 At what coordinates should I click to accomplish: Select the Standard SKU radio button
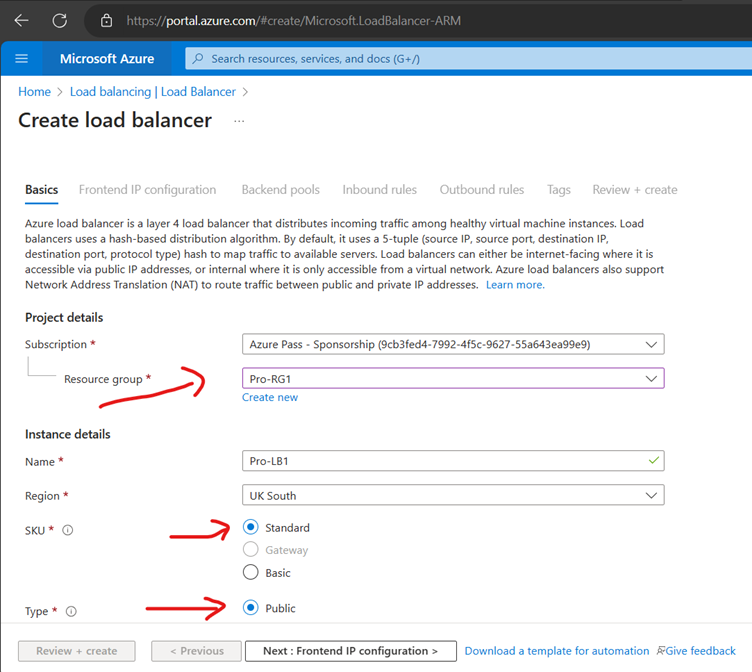(251, 527)
